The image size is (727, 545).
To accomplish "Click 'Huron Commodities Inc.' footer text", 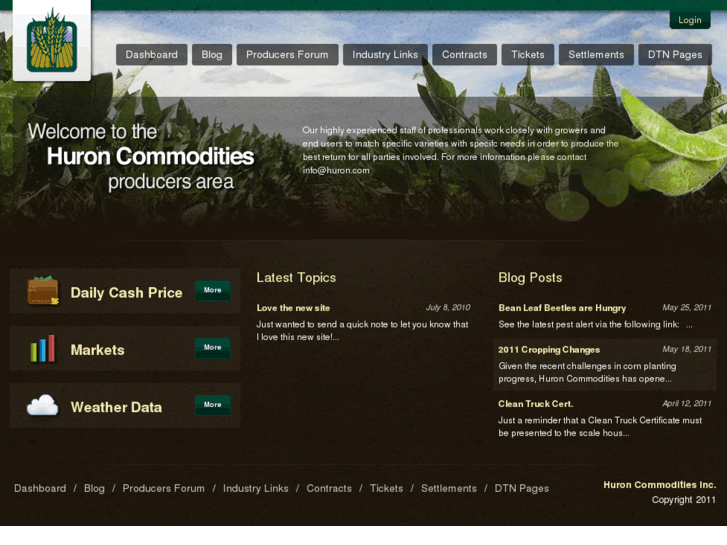I will click(x=659, y=485).
